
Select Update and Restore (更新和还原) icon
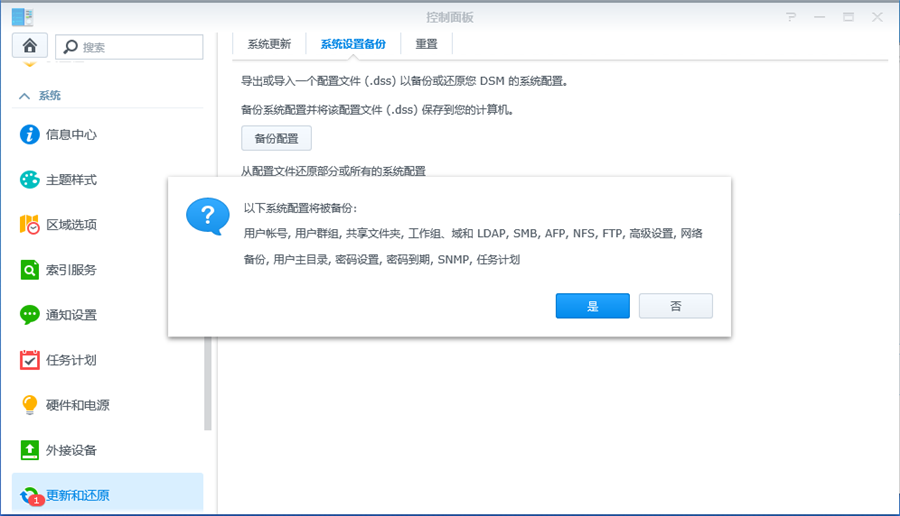click(30, 495)
